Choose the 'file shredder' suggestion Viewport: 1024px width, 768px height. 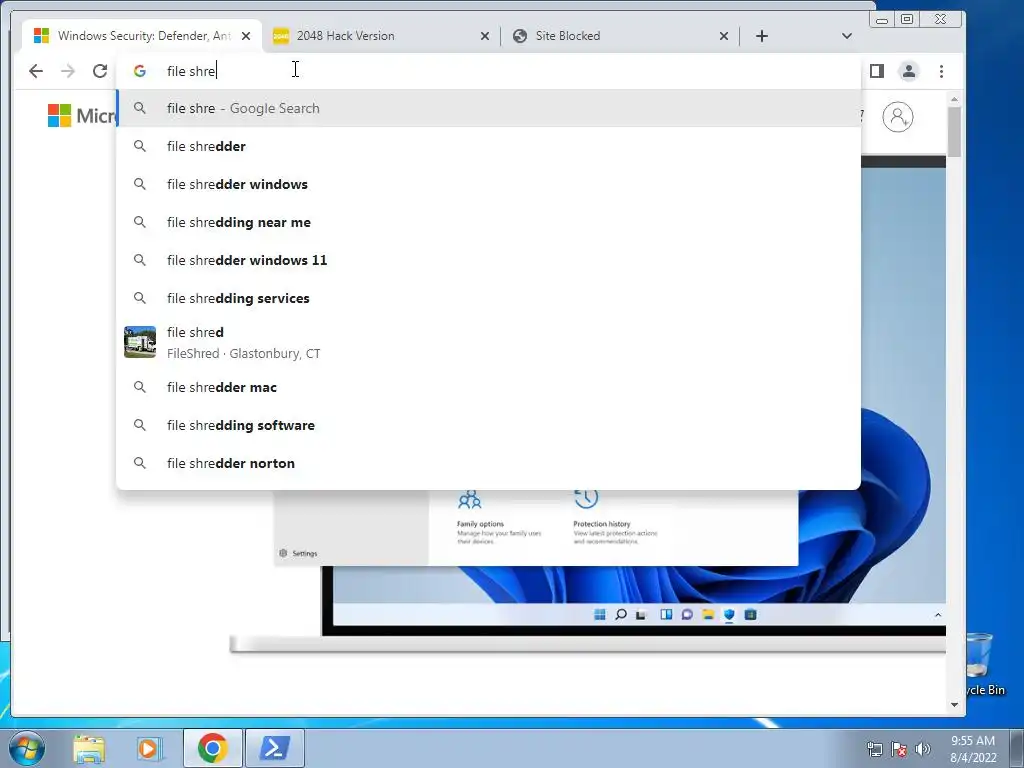pyautogui.click(x=488, y=146)
